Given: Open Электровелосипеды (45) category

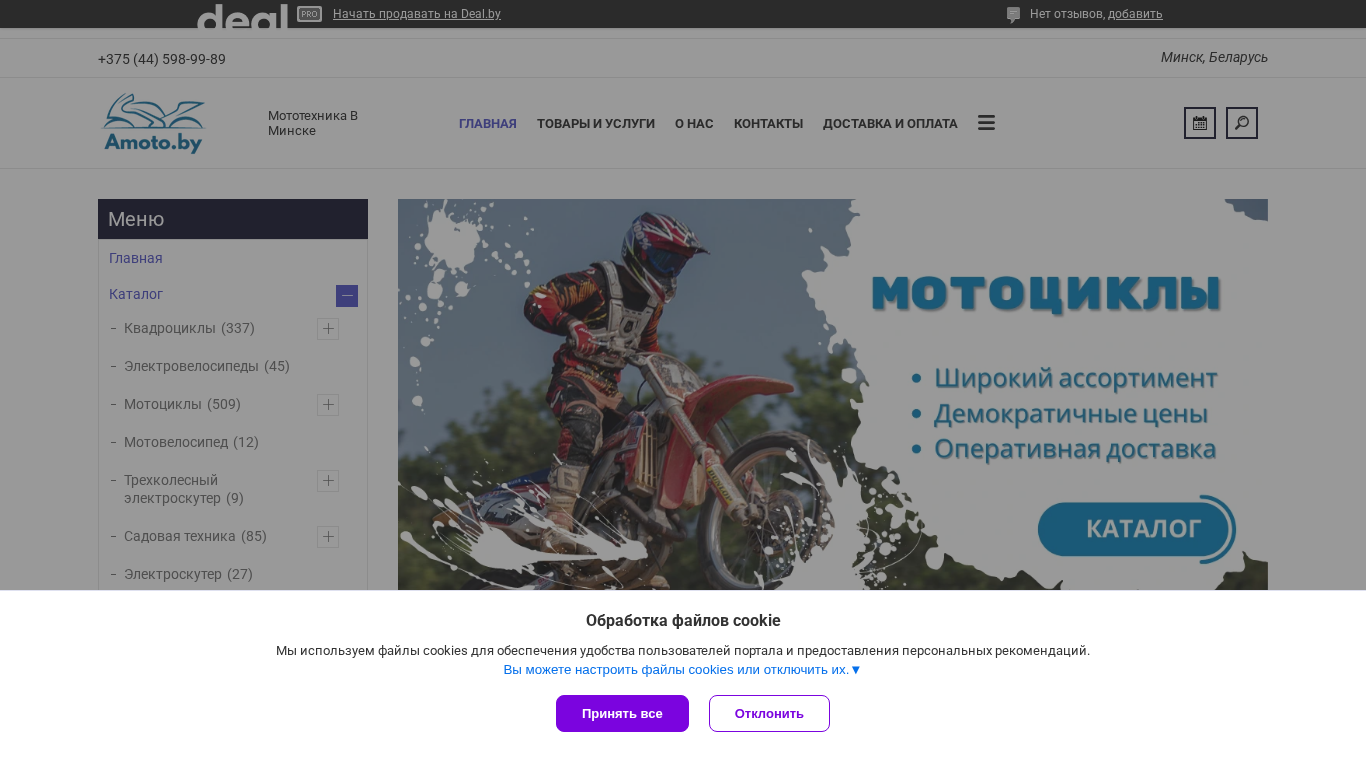Looking at the screenshot, I should [x=207, y=366].
